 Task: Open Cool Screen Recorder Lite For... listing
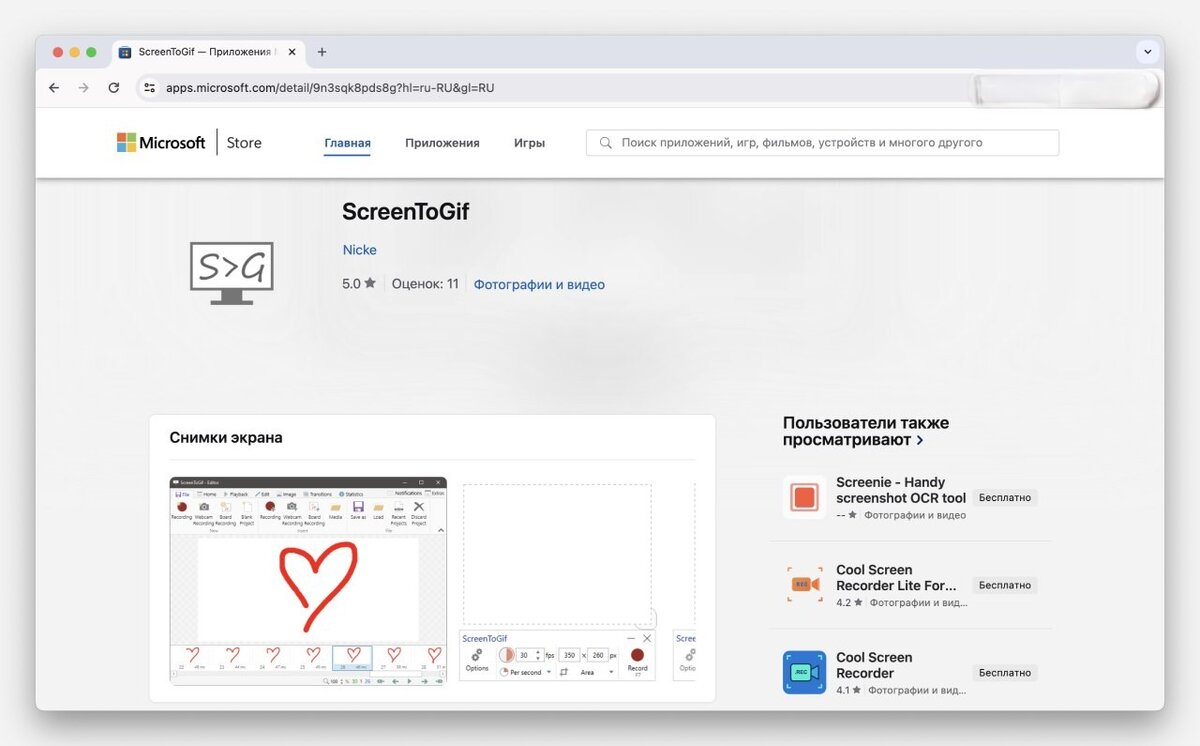coord(896,577)
